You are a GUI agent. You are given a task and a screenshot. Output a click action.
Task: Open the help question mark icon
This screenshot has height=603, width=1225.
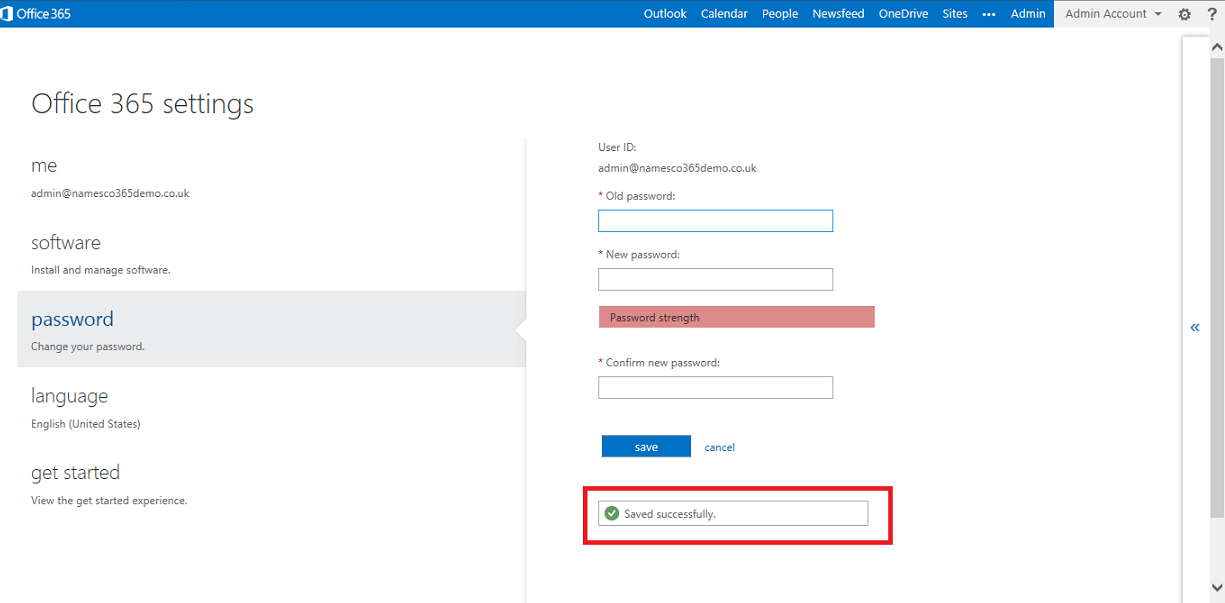point(1212,14)
